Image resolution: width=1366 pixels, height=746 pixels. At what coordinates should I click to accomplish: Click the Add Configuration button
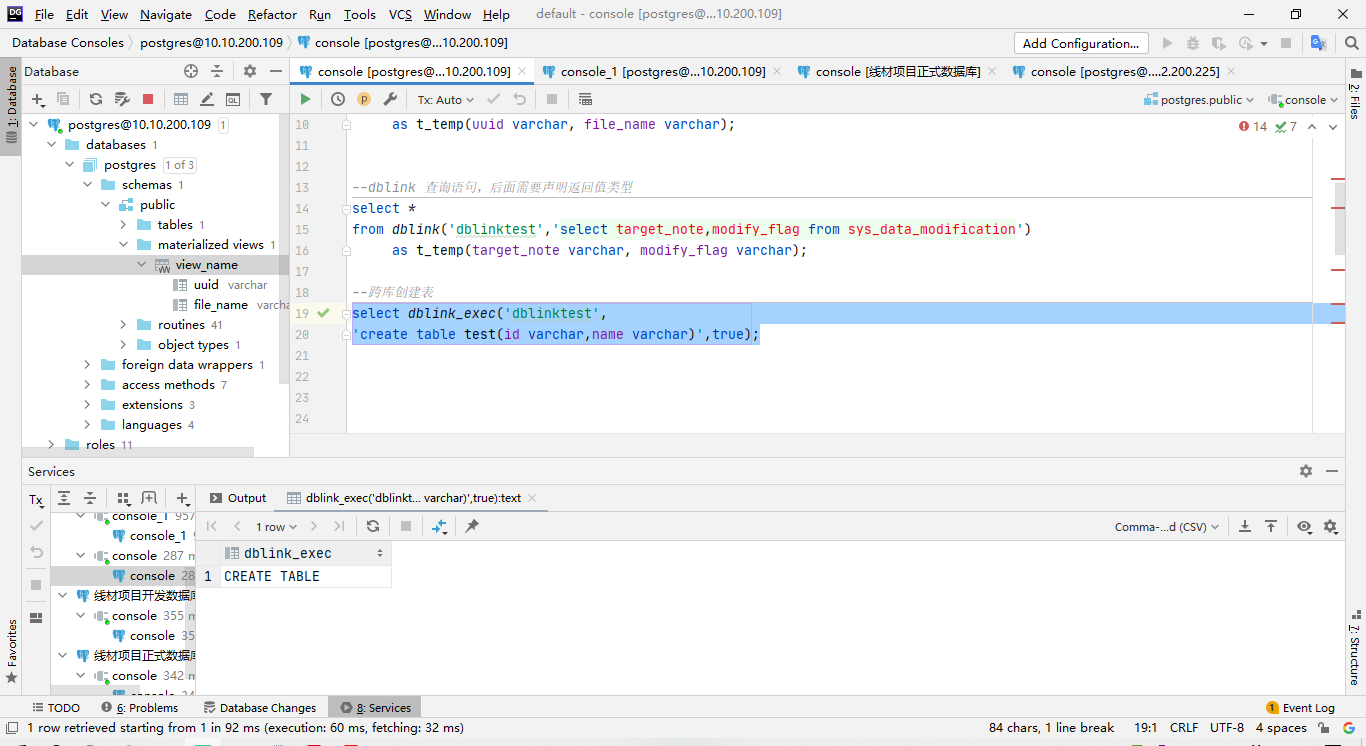[1080, 43]
